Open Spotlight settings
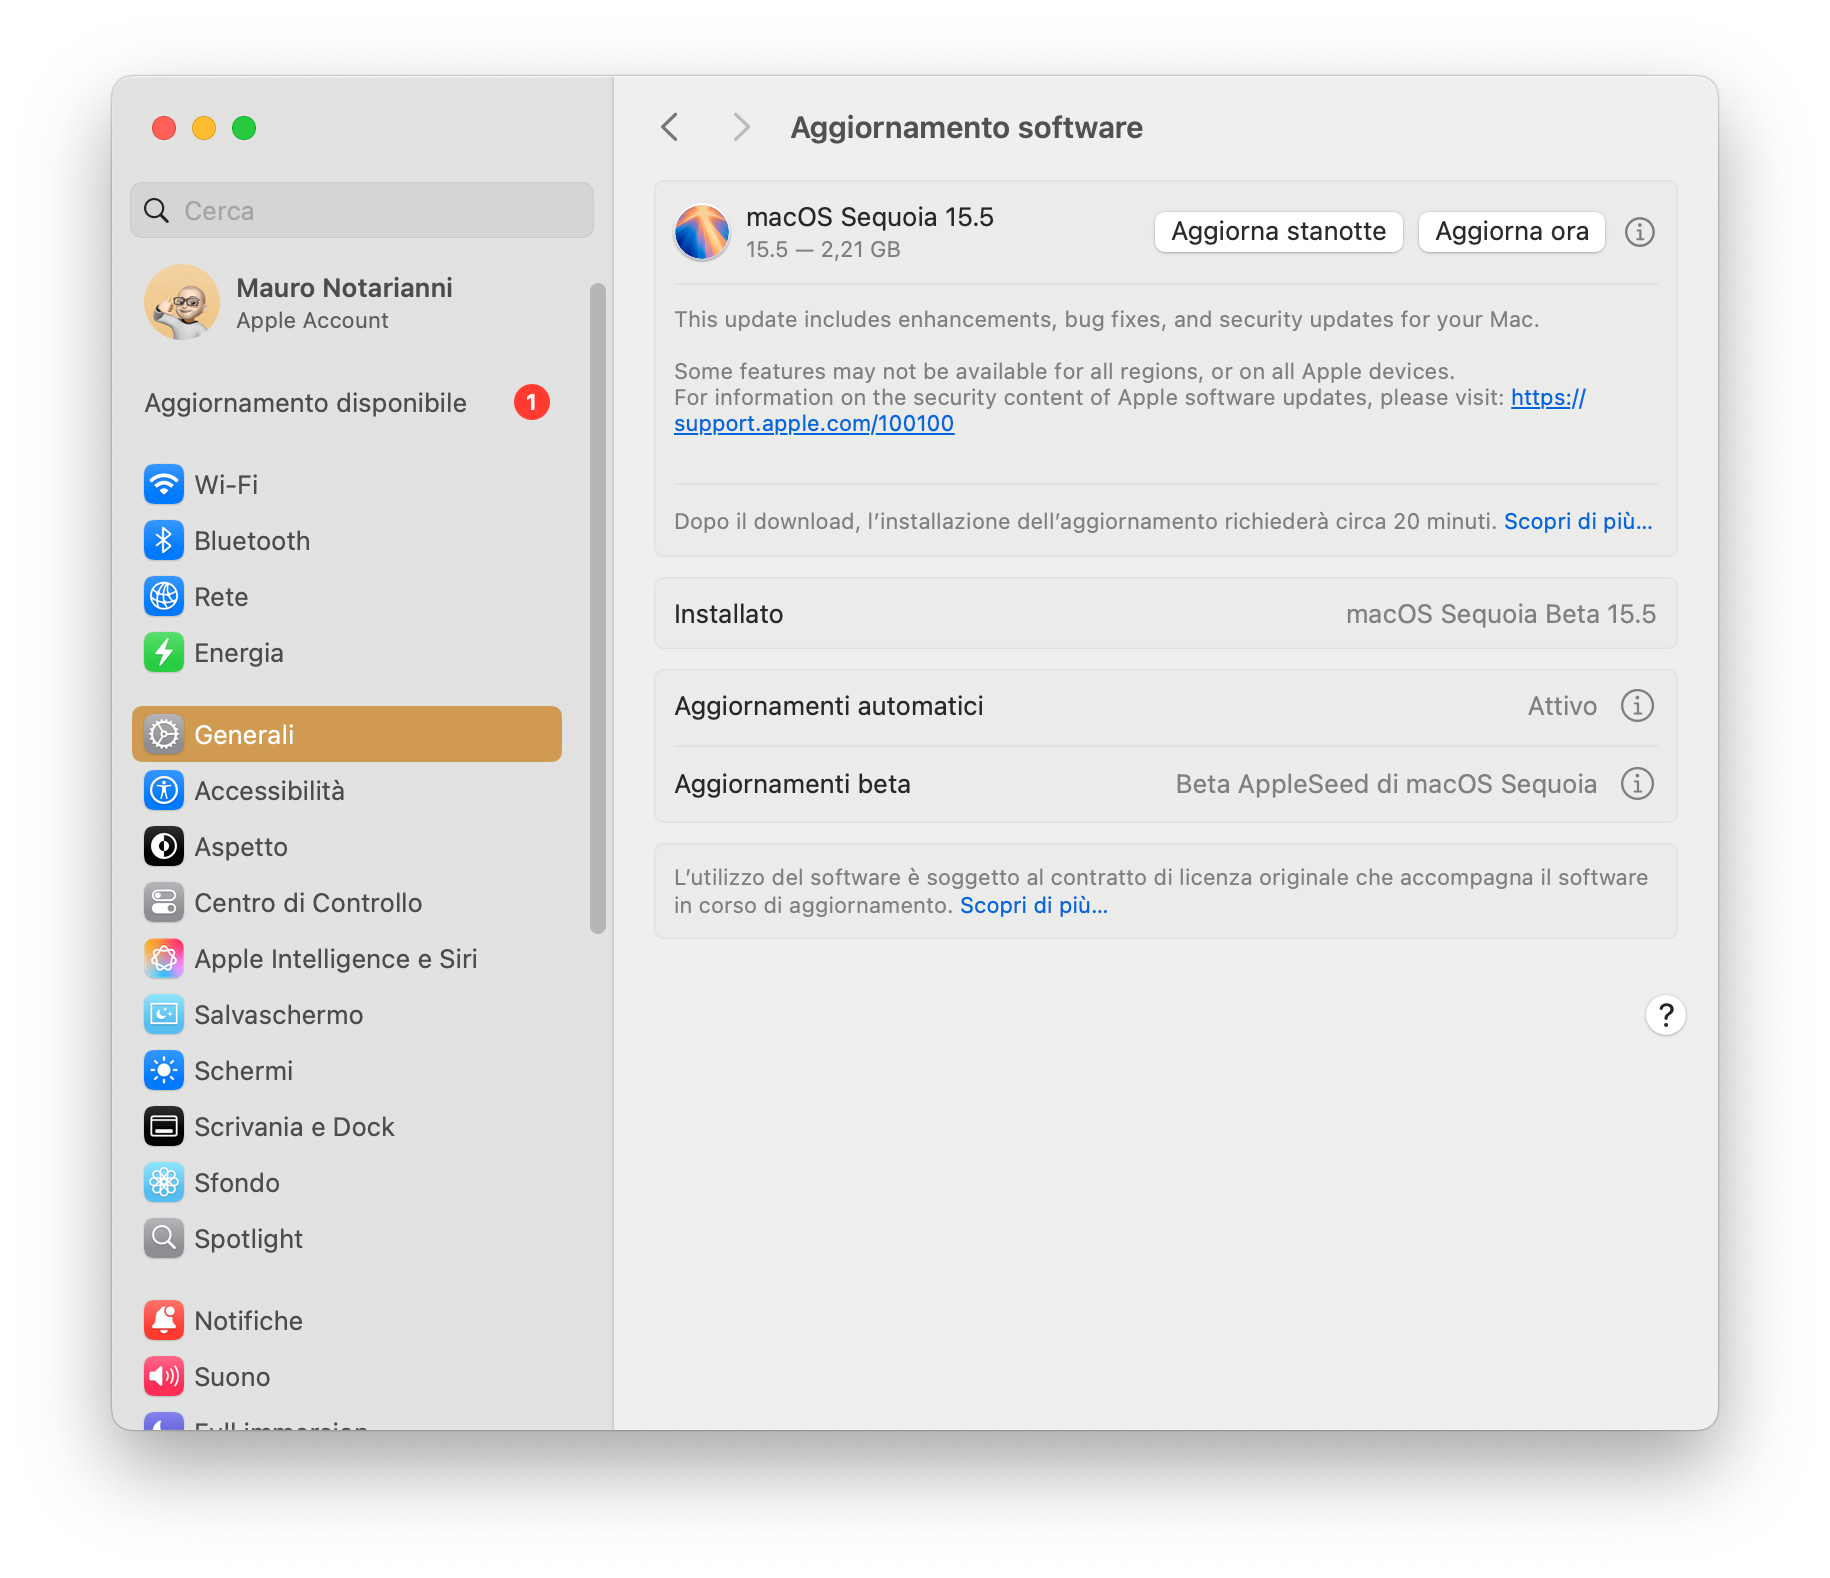 click(x=346, y=1239)
